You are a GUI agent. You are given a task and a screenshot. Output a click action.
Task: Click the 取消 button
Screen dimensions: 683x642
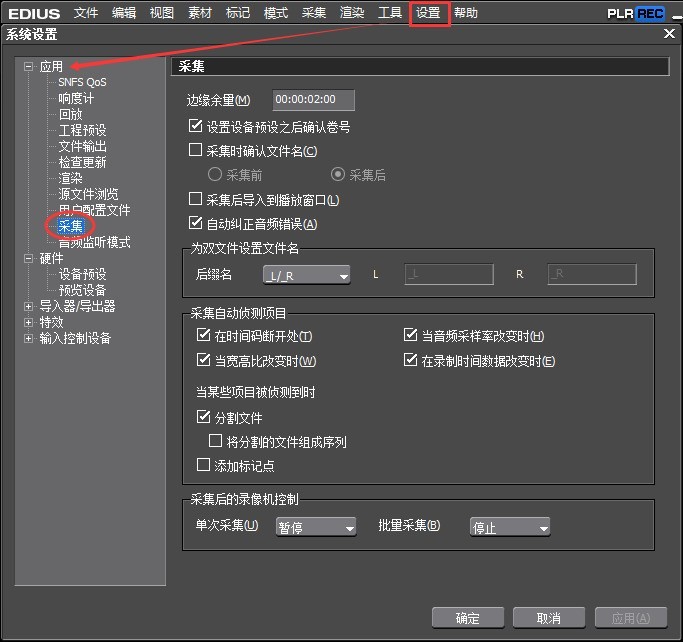coord(548,617)
